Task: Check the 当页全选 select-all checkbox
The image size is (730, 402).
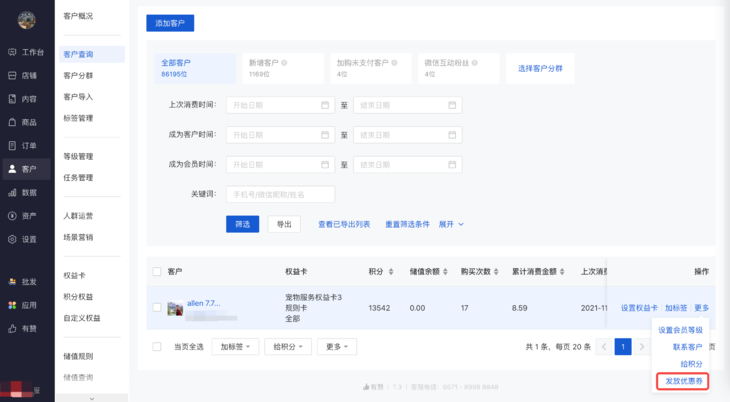Action: pyautogui.click(x=156, y=346)
